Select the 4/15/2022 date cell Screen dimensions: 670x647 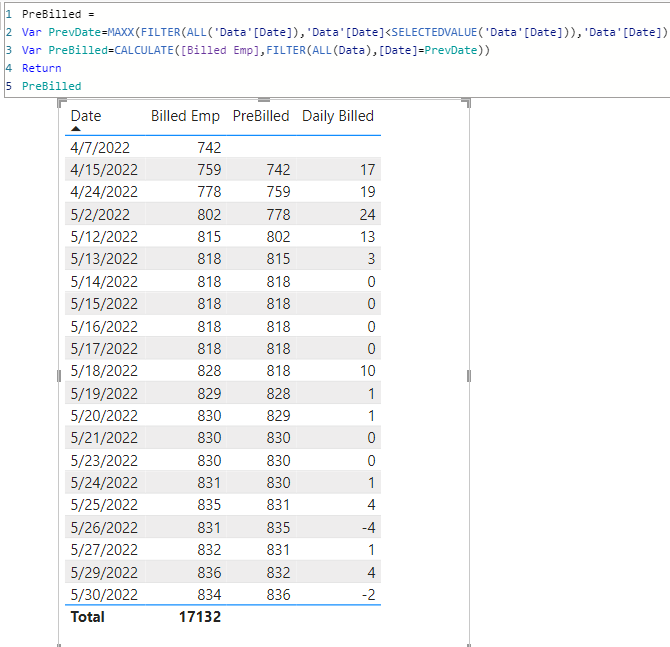pyautogui.click(x=104, y=170)
